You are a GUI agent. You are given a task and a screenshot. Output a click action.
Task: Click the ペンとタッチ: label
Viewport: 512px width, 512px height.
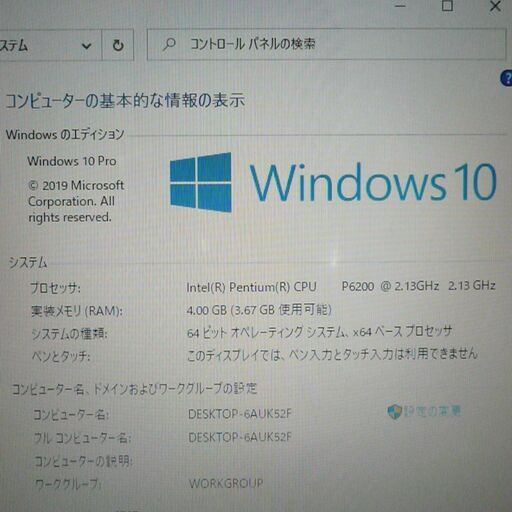(x=61, y=356)
